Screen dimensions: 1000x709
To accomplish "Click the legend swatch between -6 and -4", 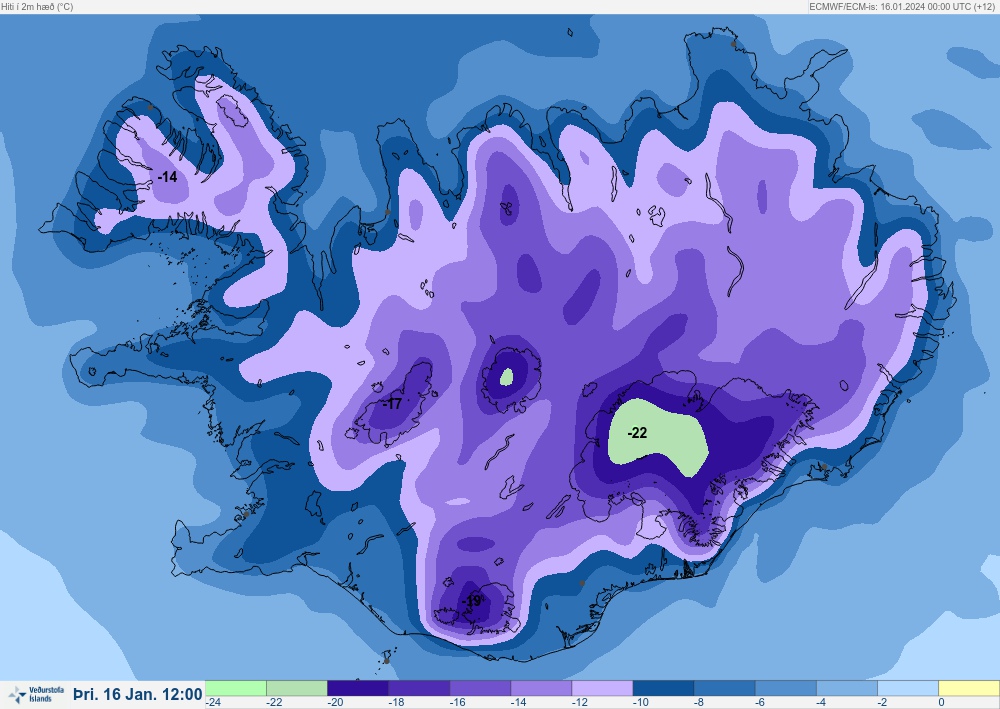I will pos(786,688).
